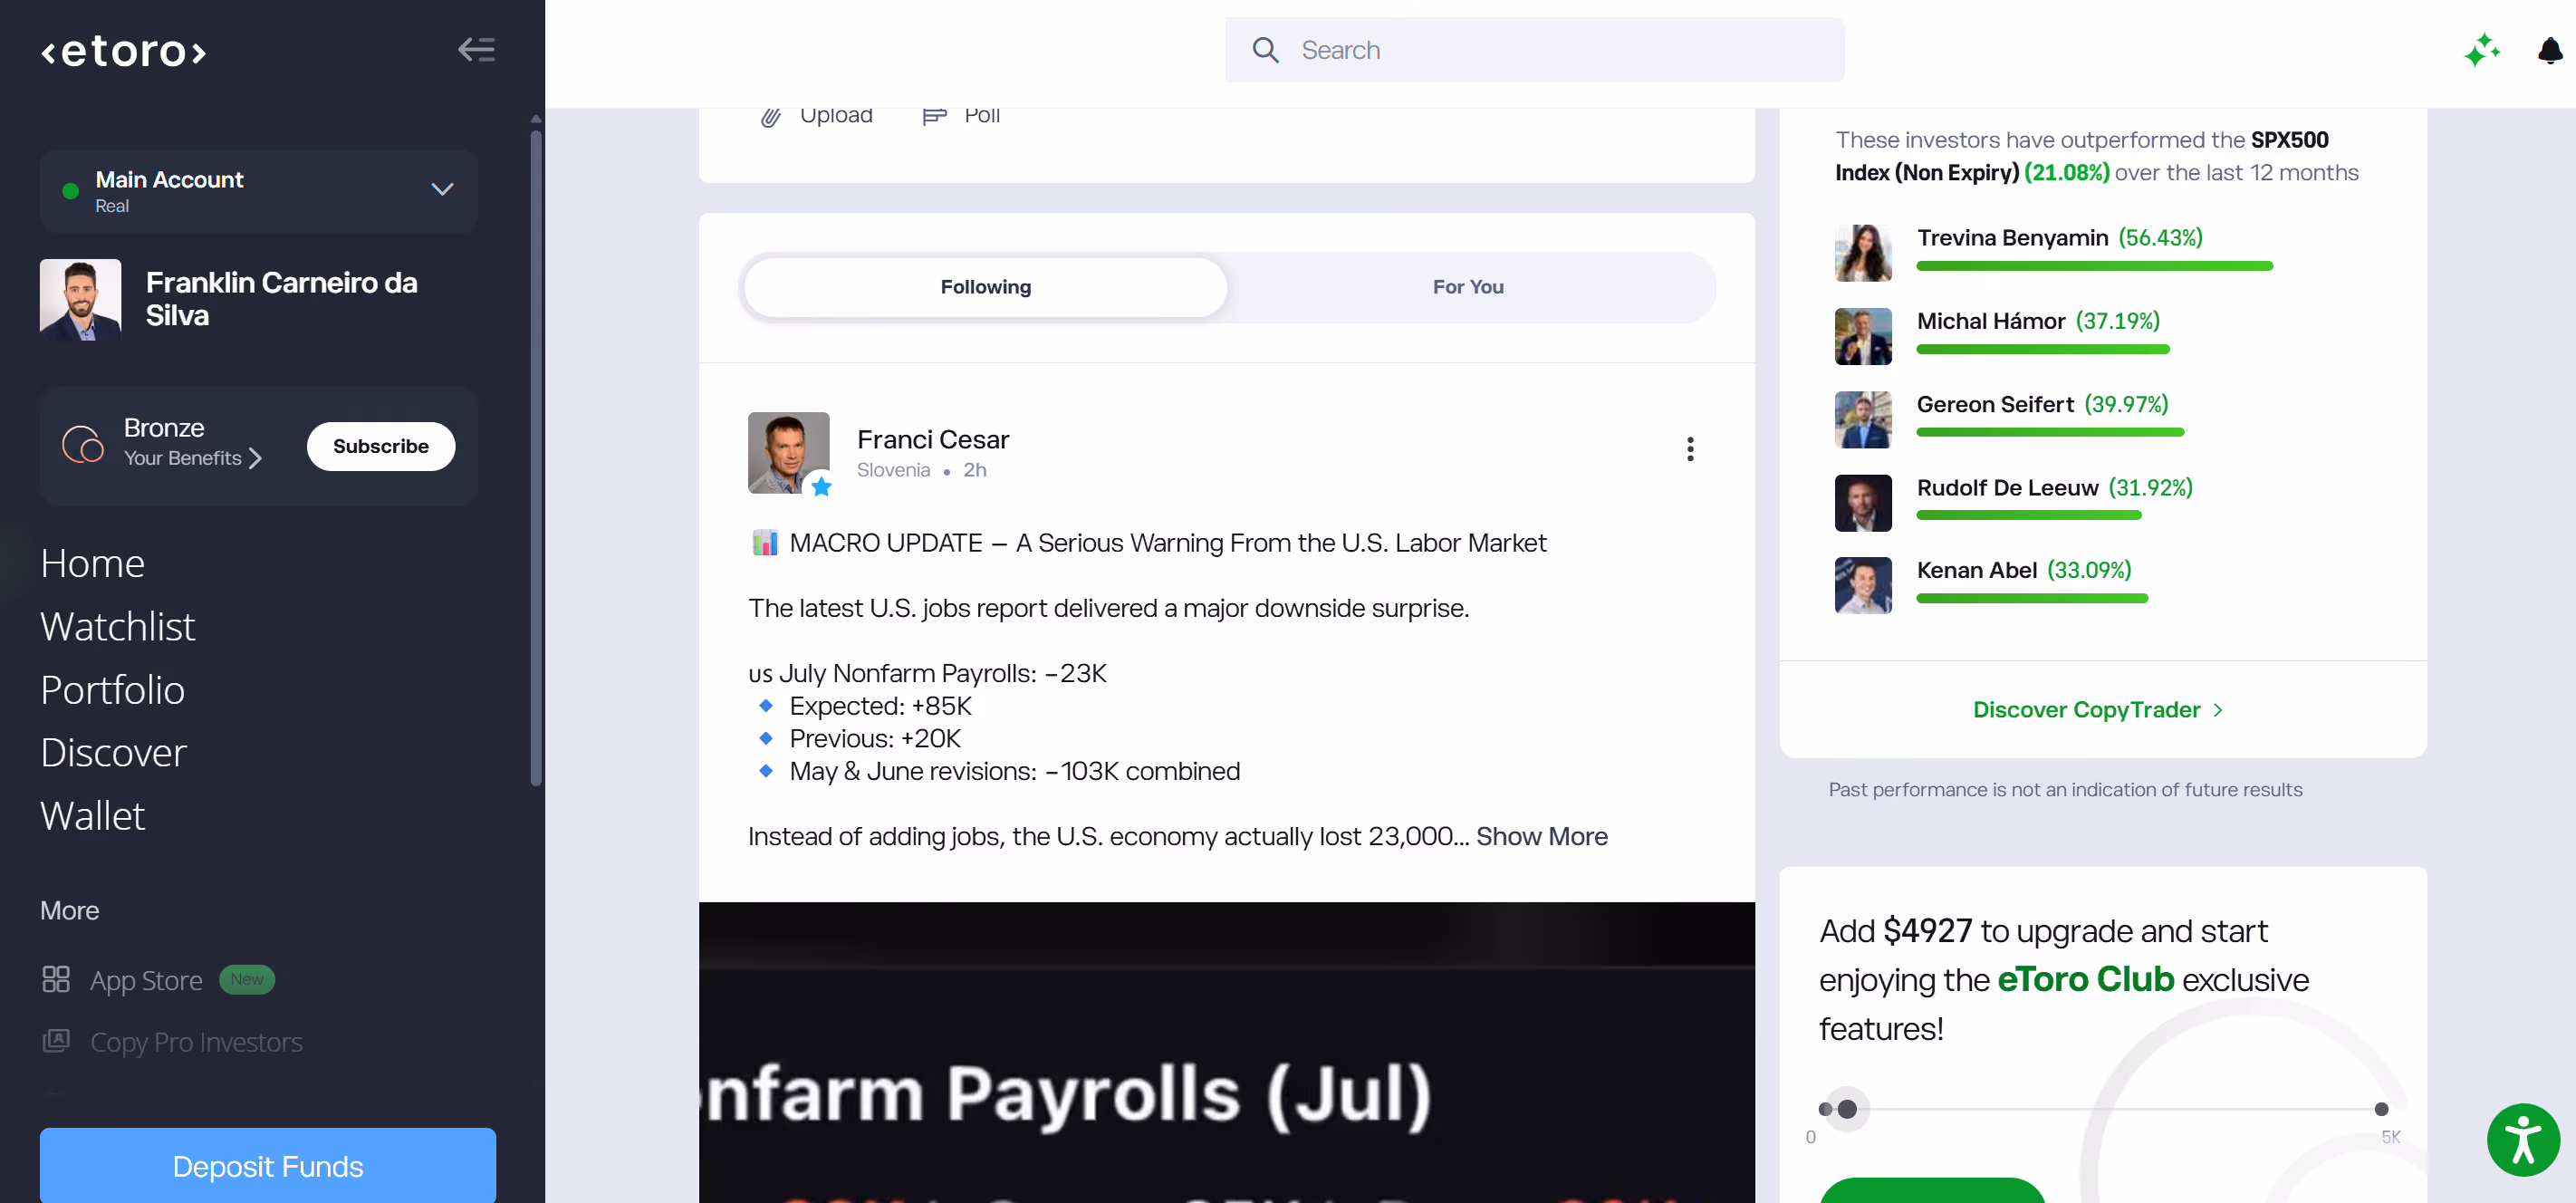Open Michal Hámor's investor profile
The width and height of the screenshot is (2576, 1203).
click(x=1991, y=321)
